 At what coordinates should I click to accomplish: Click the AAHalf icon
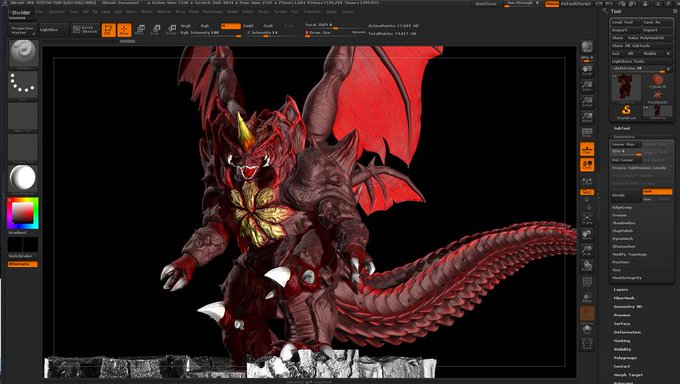(587, 117)
